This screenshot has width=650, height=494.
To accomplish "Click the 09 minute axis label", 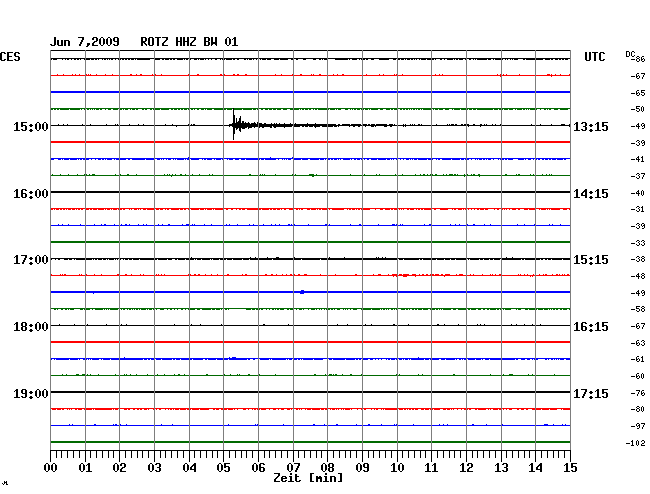I will (x=362, y=468).
